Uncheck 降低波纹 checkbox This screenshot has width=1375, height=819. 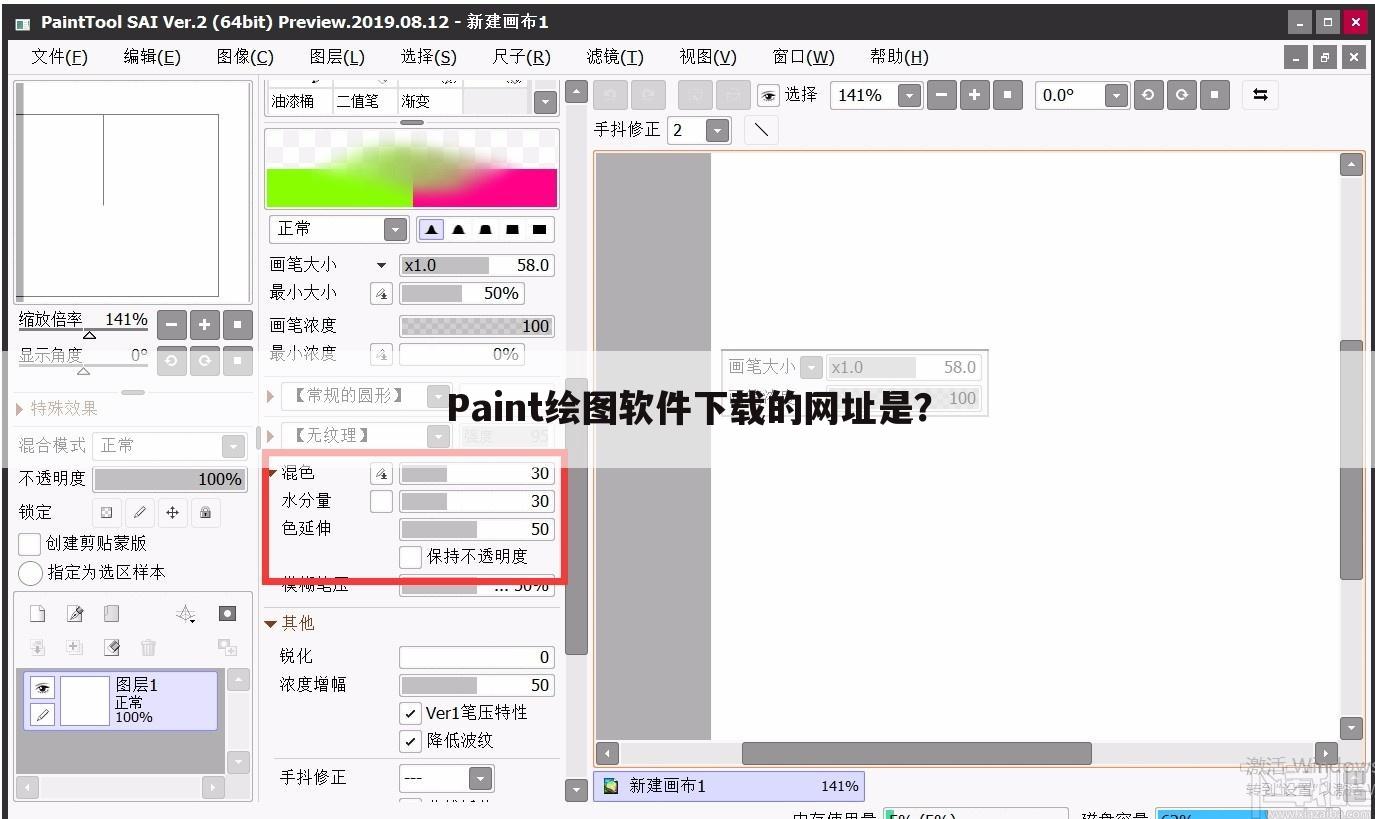(x=410, y=741)
